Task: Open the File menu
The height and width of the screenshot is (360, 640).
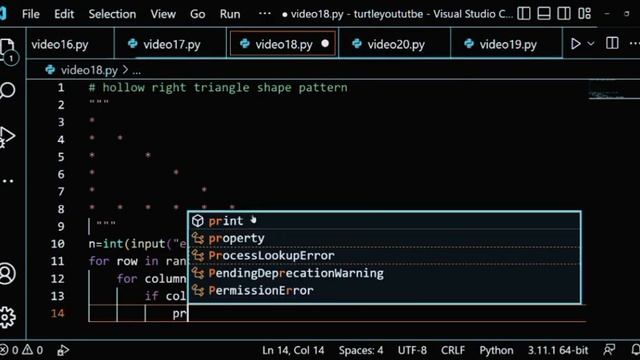Action: [x=31, y=14]
